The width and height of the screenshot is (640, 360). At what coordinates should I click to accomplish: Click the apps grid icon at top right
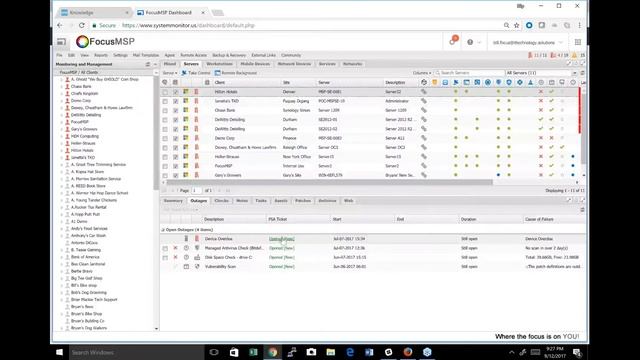(578, 42)
